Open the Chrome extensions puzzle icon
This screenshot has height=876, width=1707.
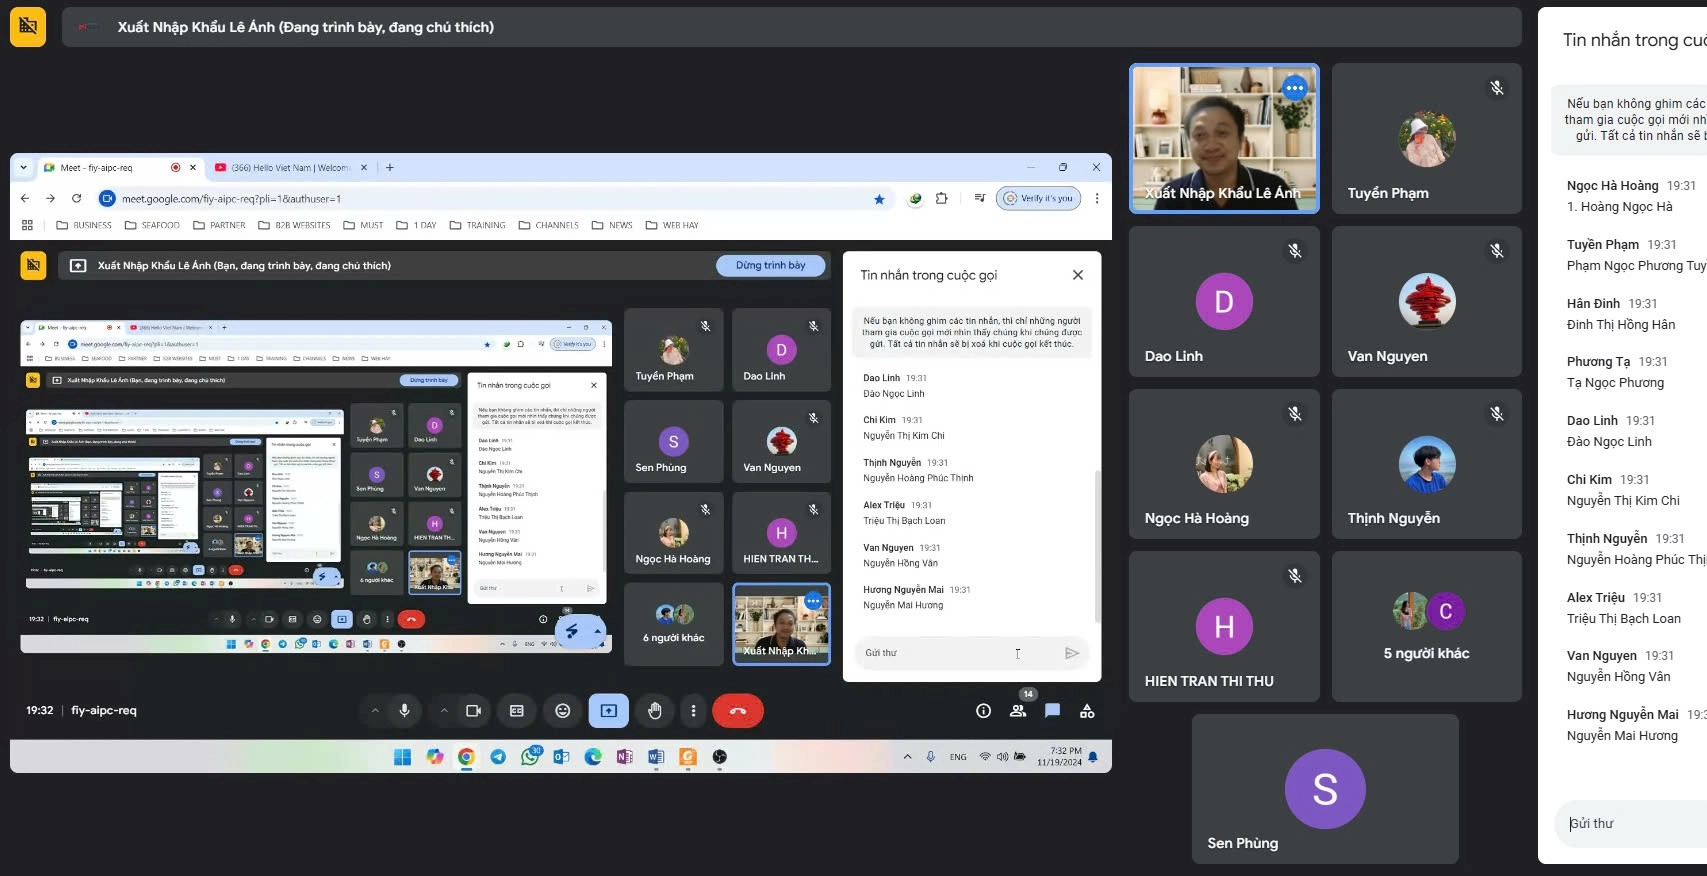click(x=941, y=199)
